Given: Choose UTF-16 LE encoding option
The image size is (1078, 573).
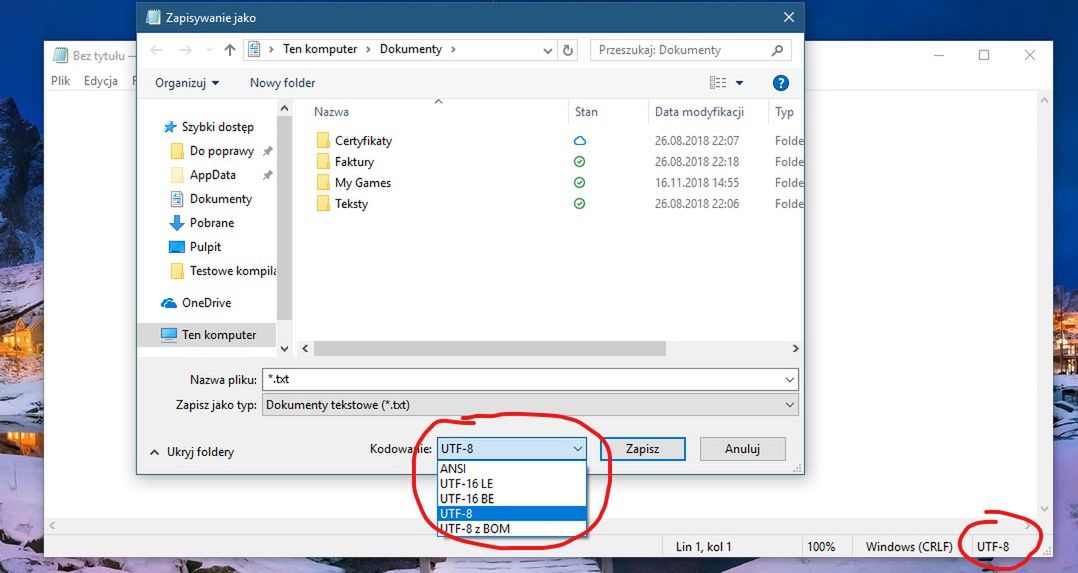Looking at the screenshot, I should 512,484.
